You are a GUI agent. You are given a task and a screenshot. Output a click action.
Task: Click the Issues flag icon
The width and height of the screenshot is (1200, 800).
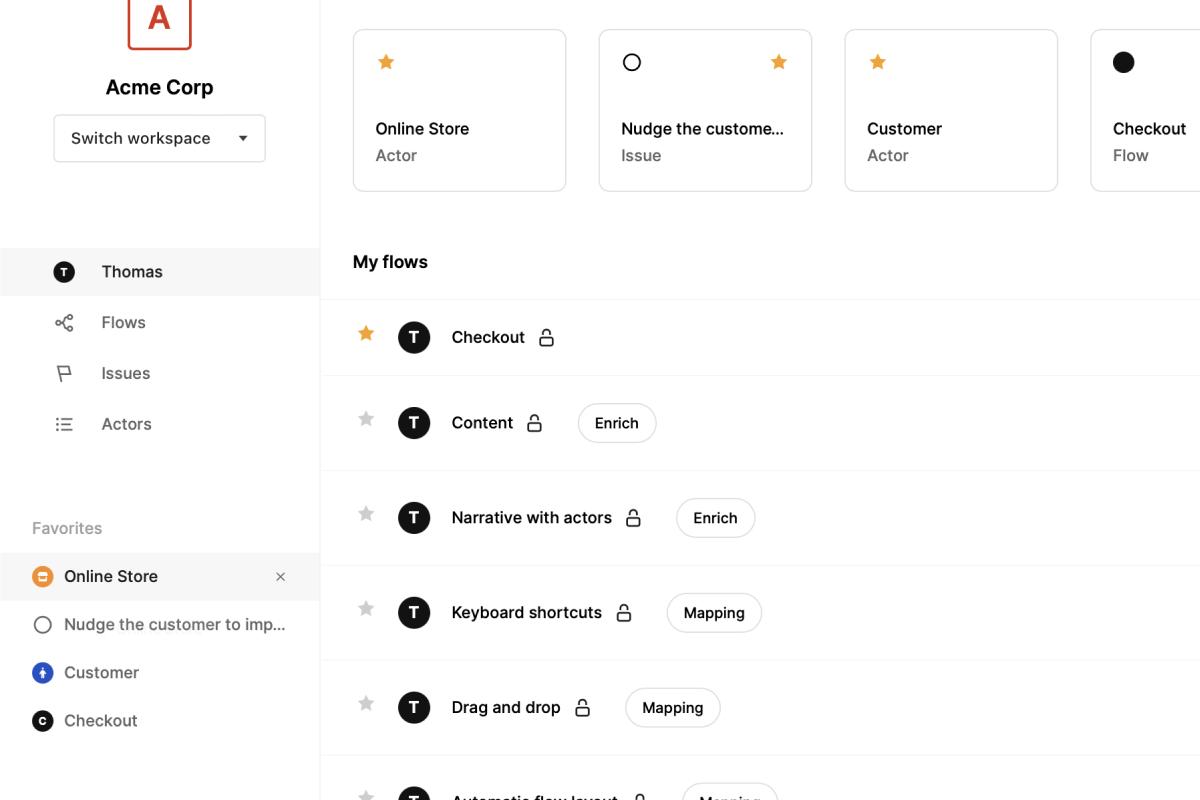64,374
